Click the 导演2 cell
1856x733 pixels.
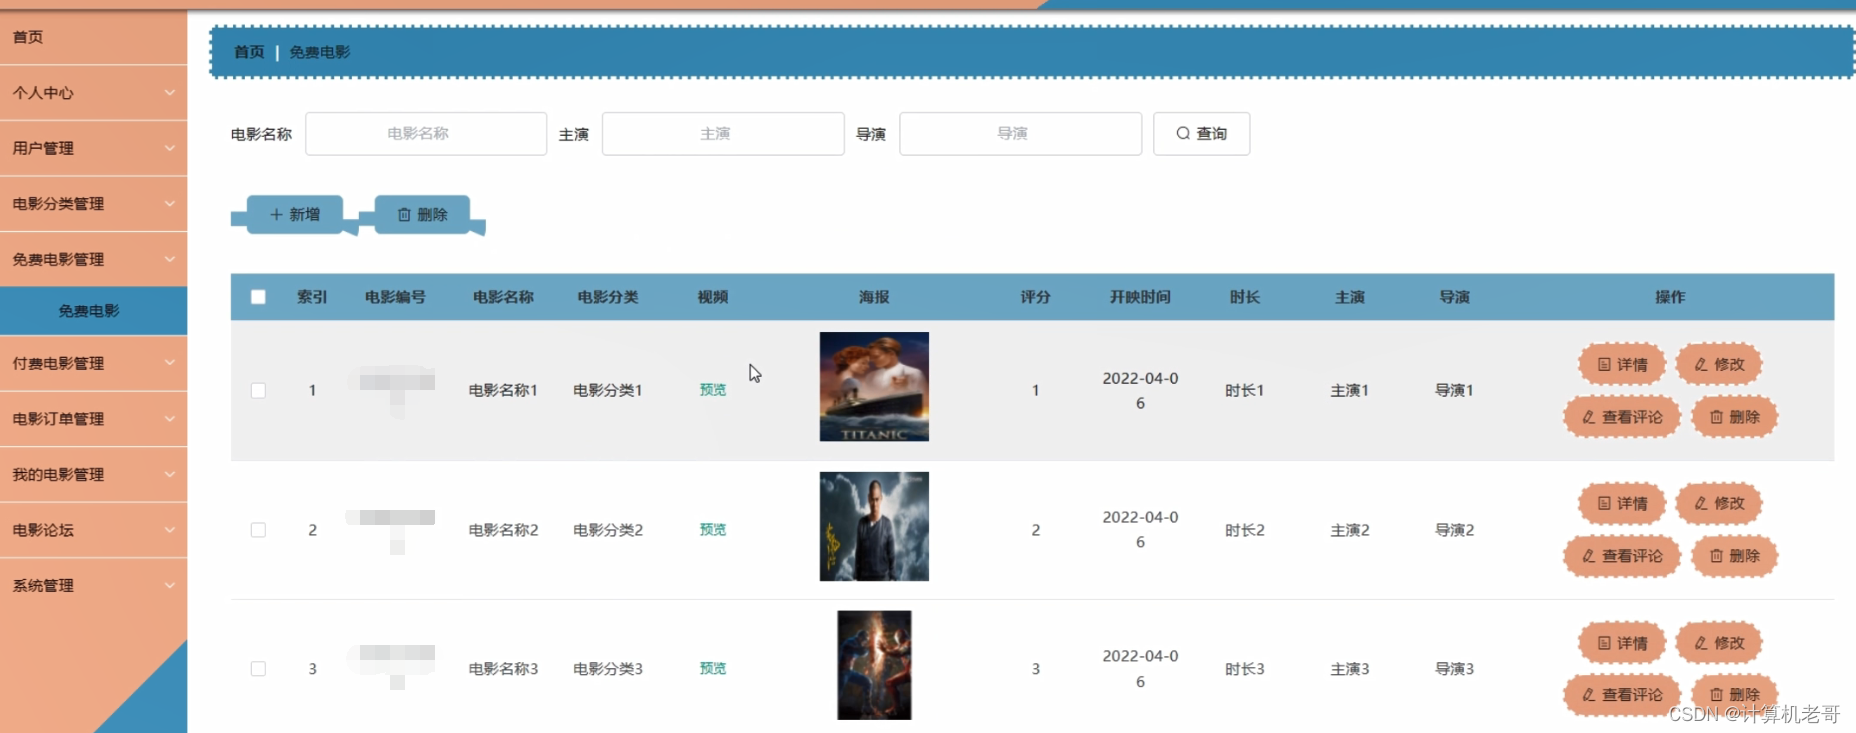(1454, 530)
